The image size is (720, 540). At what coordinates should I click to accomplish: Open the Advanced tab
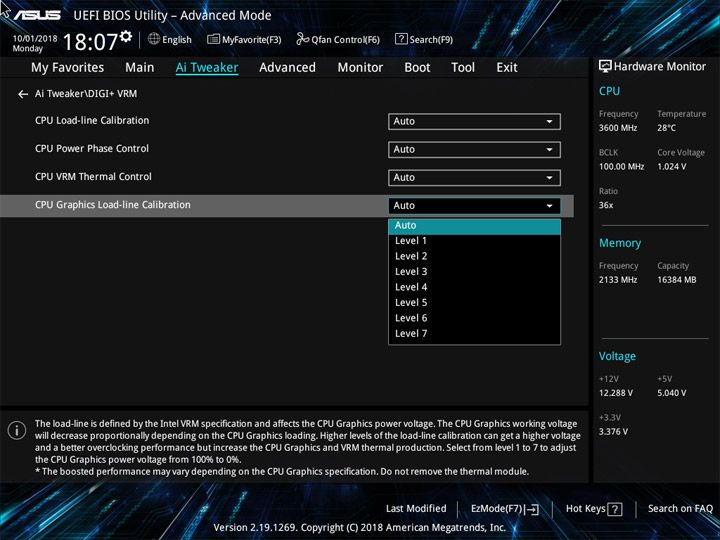click(287, 68)
